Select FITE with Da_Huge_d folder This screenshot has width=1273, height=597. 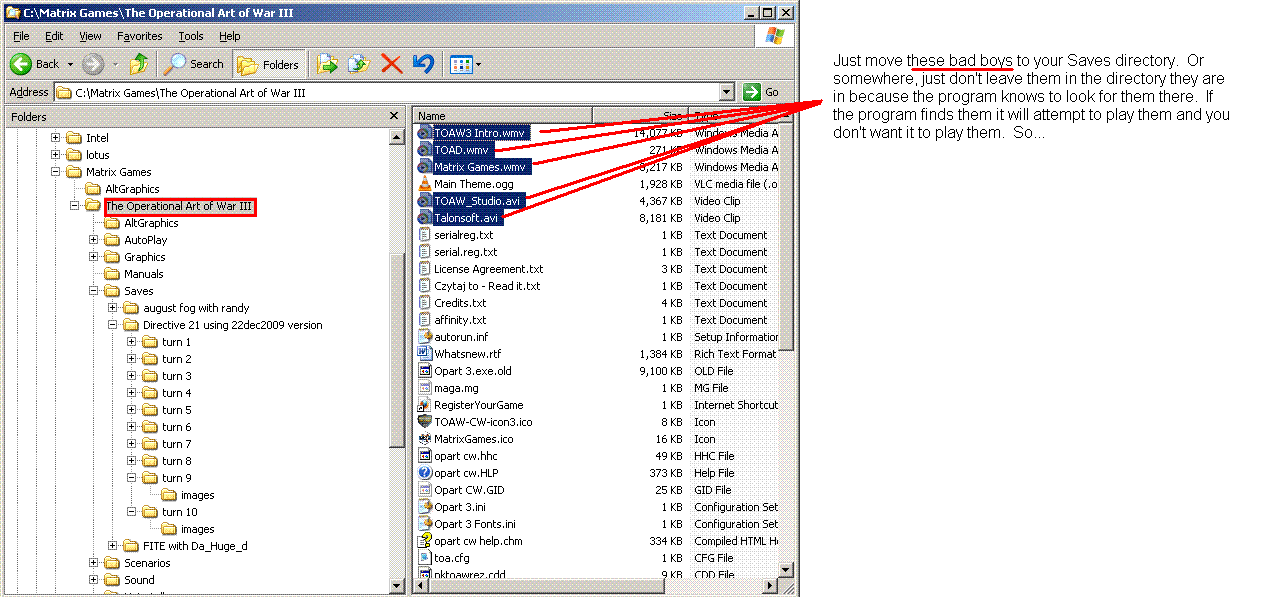click(x=195, y=546)
